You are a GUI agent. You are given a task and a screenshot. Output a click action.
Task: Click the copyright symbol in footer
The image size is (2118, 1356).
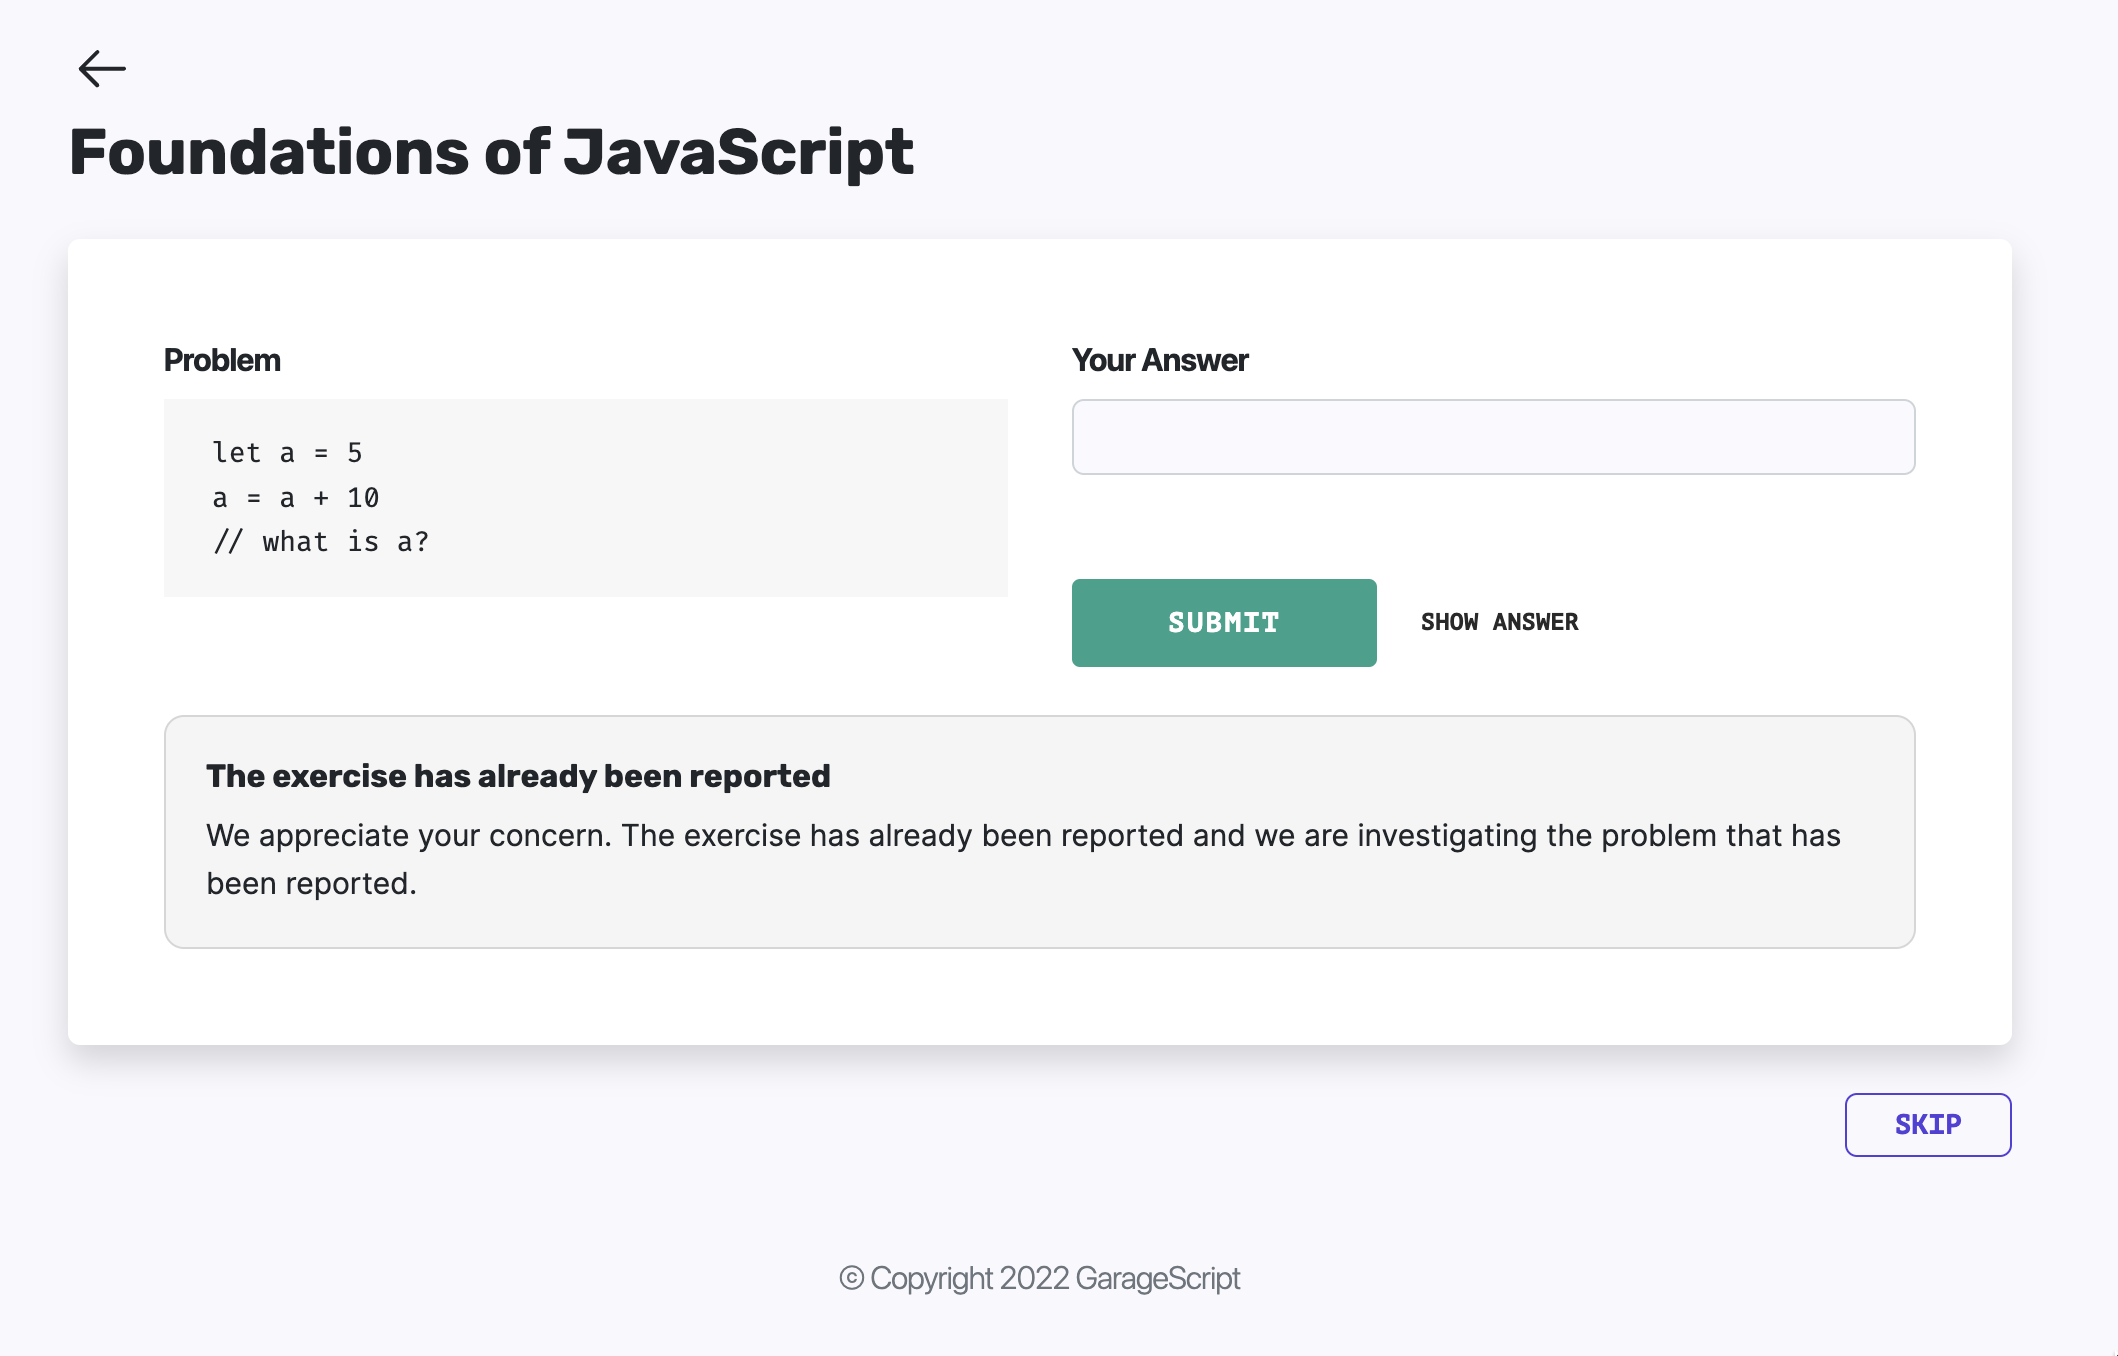851,1278
